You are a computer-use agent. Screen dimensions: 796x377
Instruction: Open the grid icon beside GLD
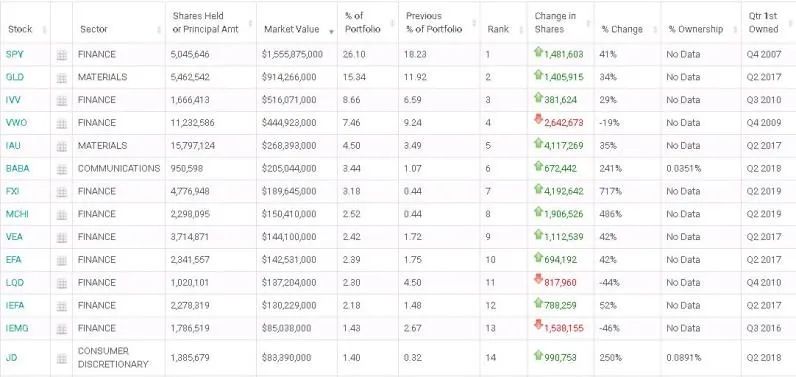[x=61, y=78]
